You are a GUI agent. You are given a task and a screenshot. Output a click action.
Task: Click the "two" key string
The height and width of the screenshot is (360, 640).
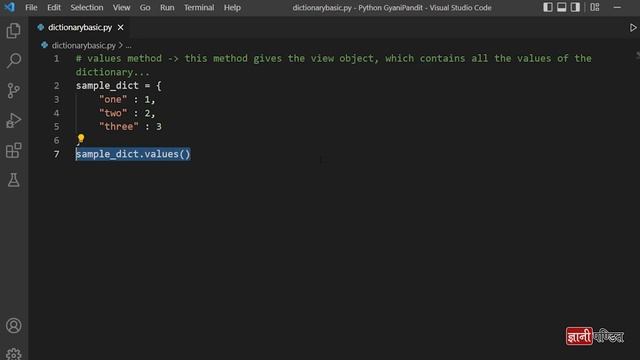(x=113, y=113)
